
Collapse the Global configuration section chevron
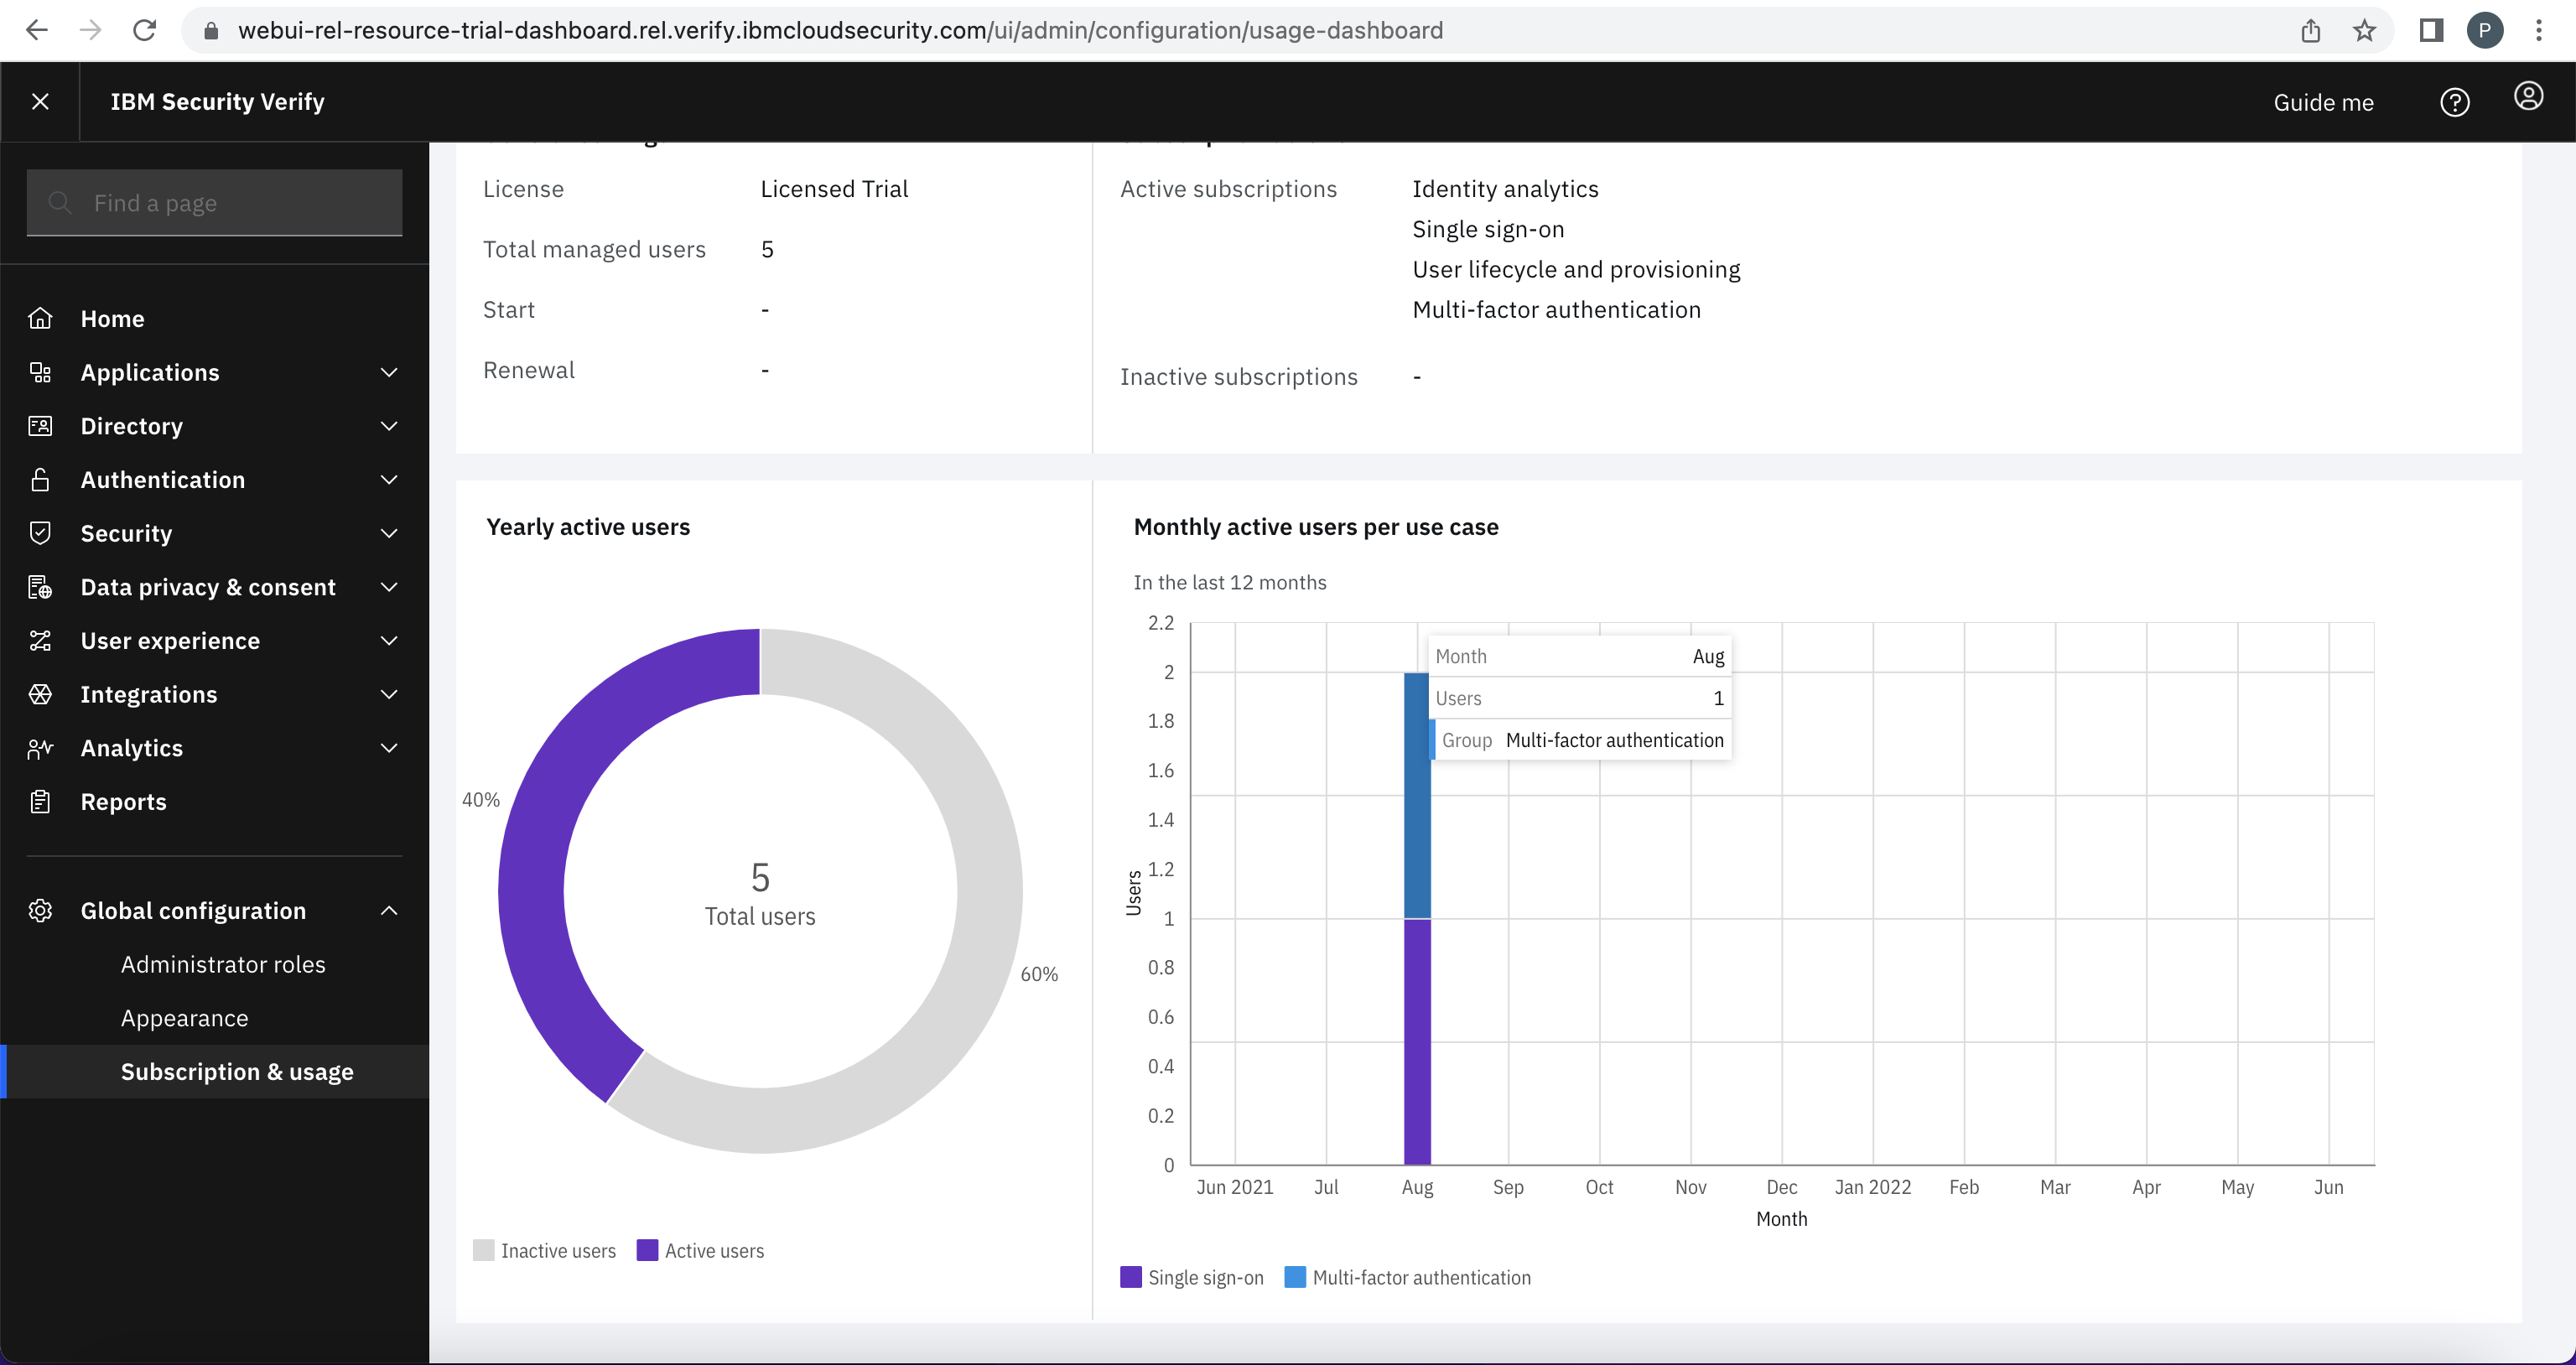(x=389, y=911)
